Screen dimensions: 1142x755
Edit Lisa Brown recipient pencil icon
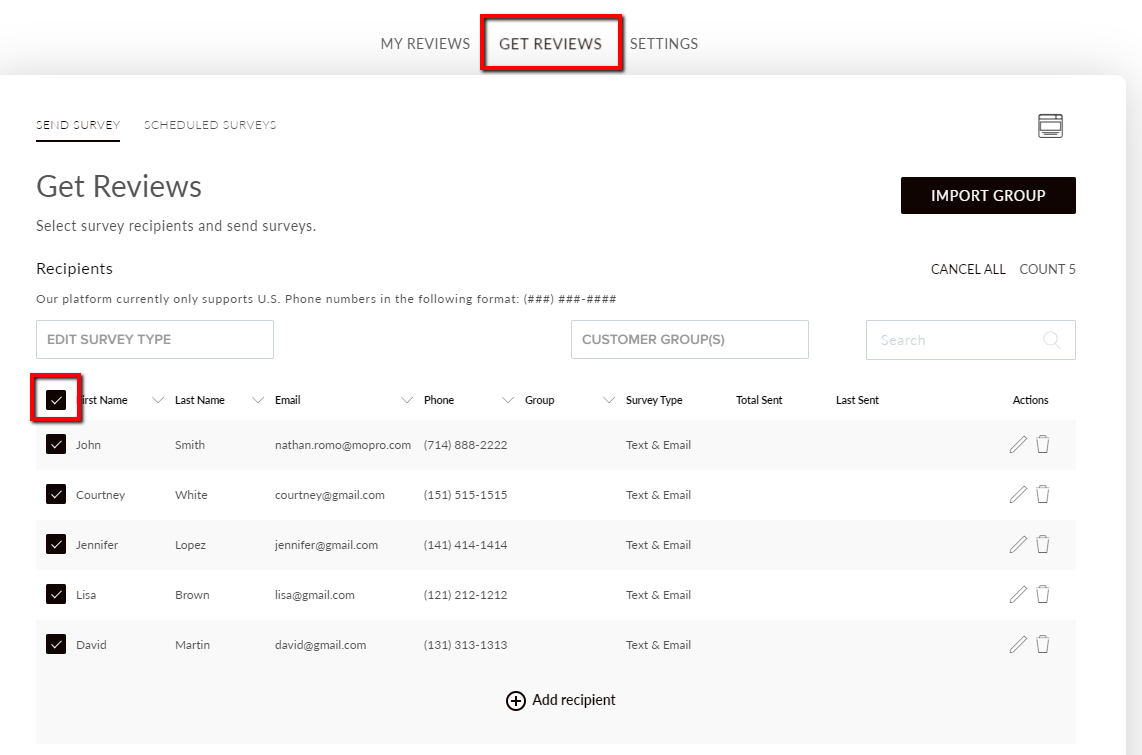coord(1018,594)
